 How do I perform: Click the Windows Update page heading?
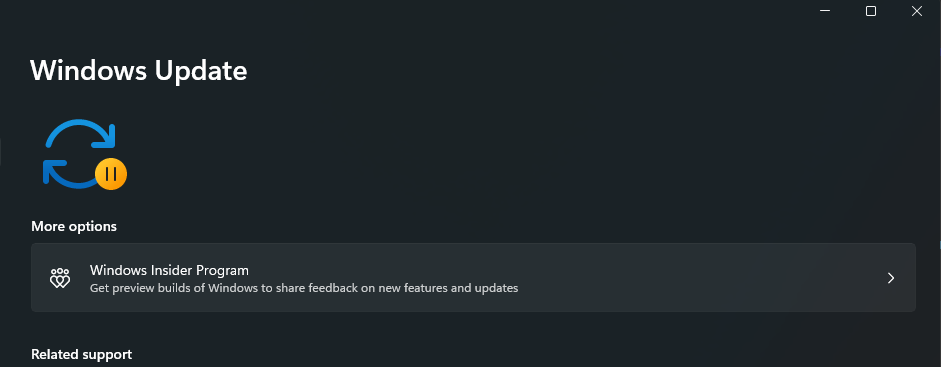tap(139, 71)
